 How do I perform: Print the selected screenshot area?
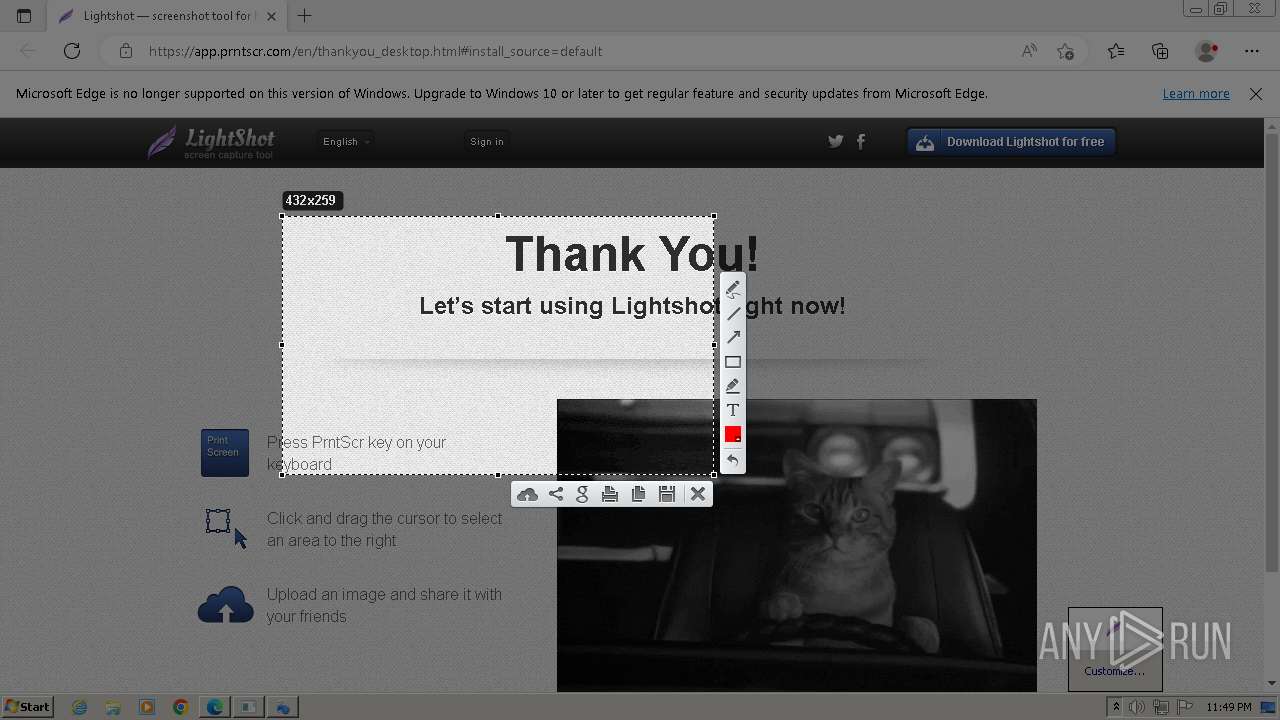(610, 494)
